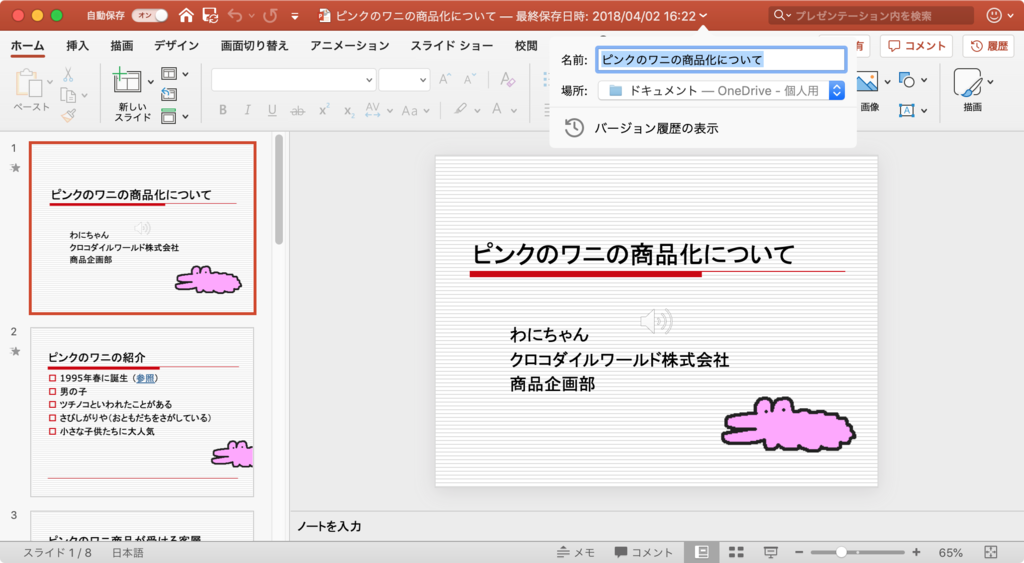The width and height of the screenshot is (1024, 563).
Task: Click the Home icon in the title bar
Action: coord(186,15)
